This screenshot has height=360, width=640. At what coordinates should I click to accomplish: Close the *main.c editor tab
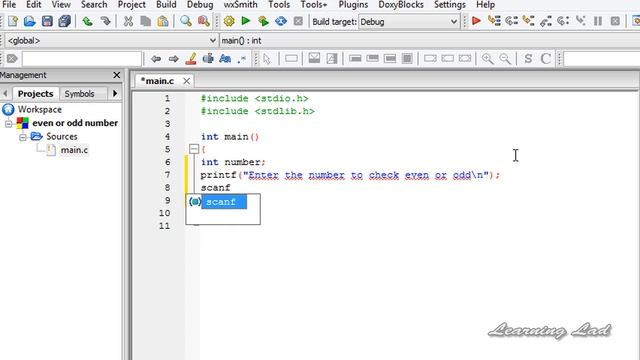187,81
